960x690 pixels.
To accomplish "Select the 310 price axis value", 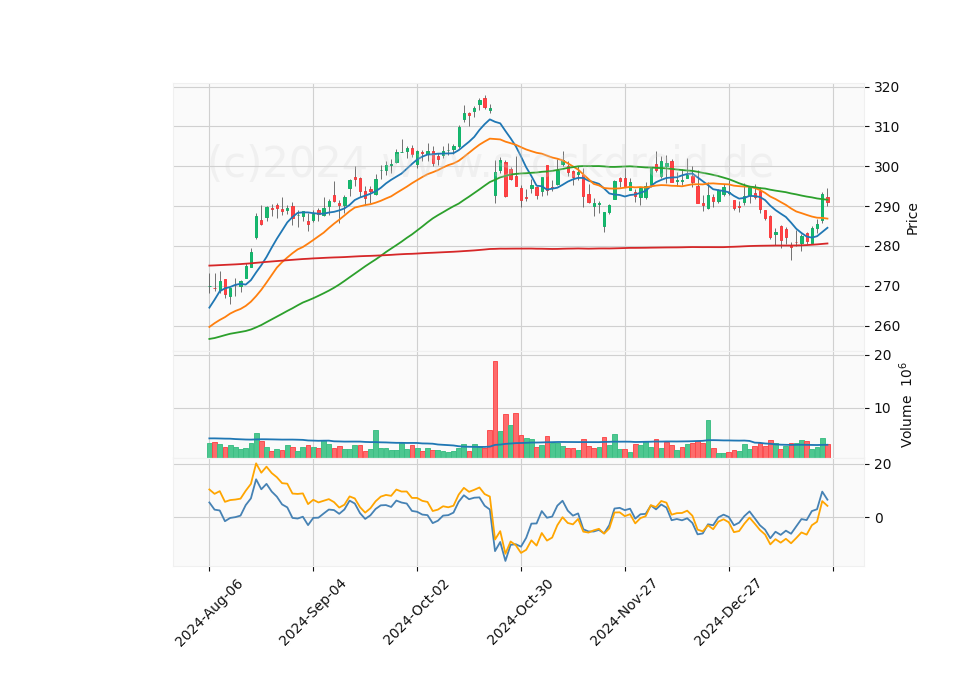I will (x=887, y=127).
